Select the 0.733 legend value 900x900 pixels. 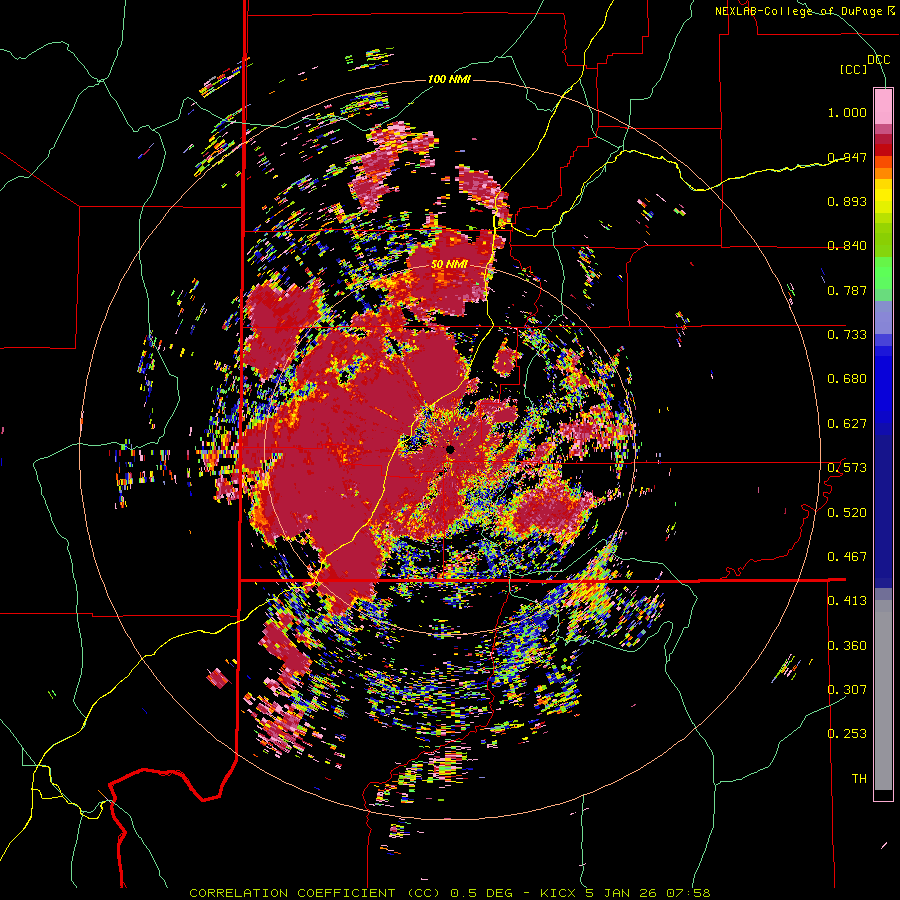click(x=847, y=335)
